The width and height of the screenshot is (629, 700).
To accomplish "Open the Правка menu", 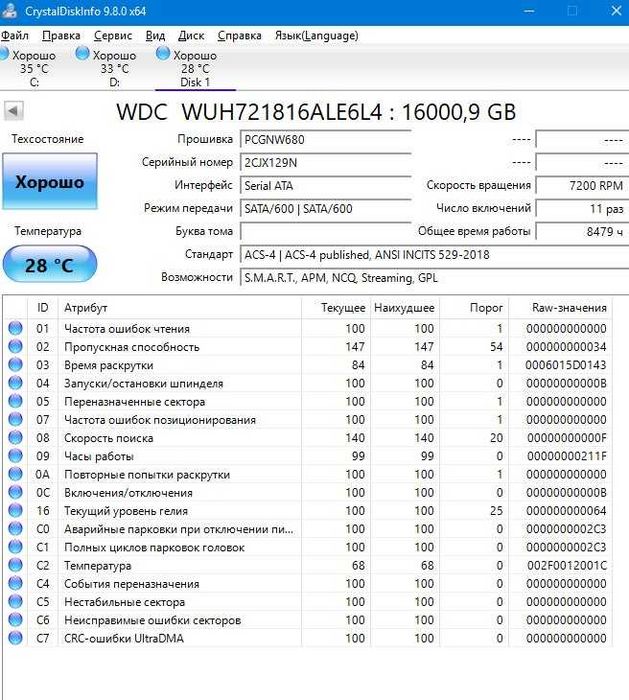I will 61,36.
